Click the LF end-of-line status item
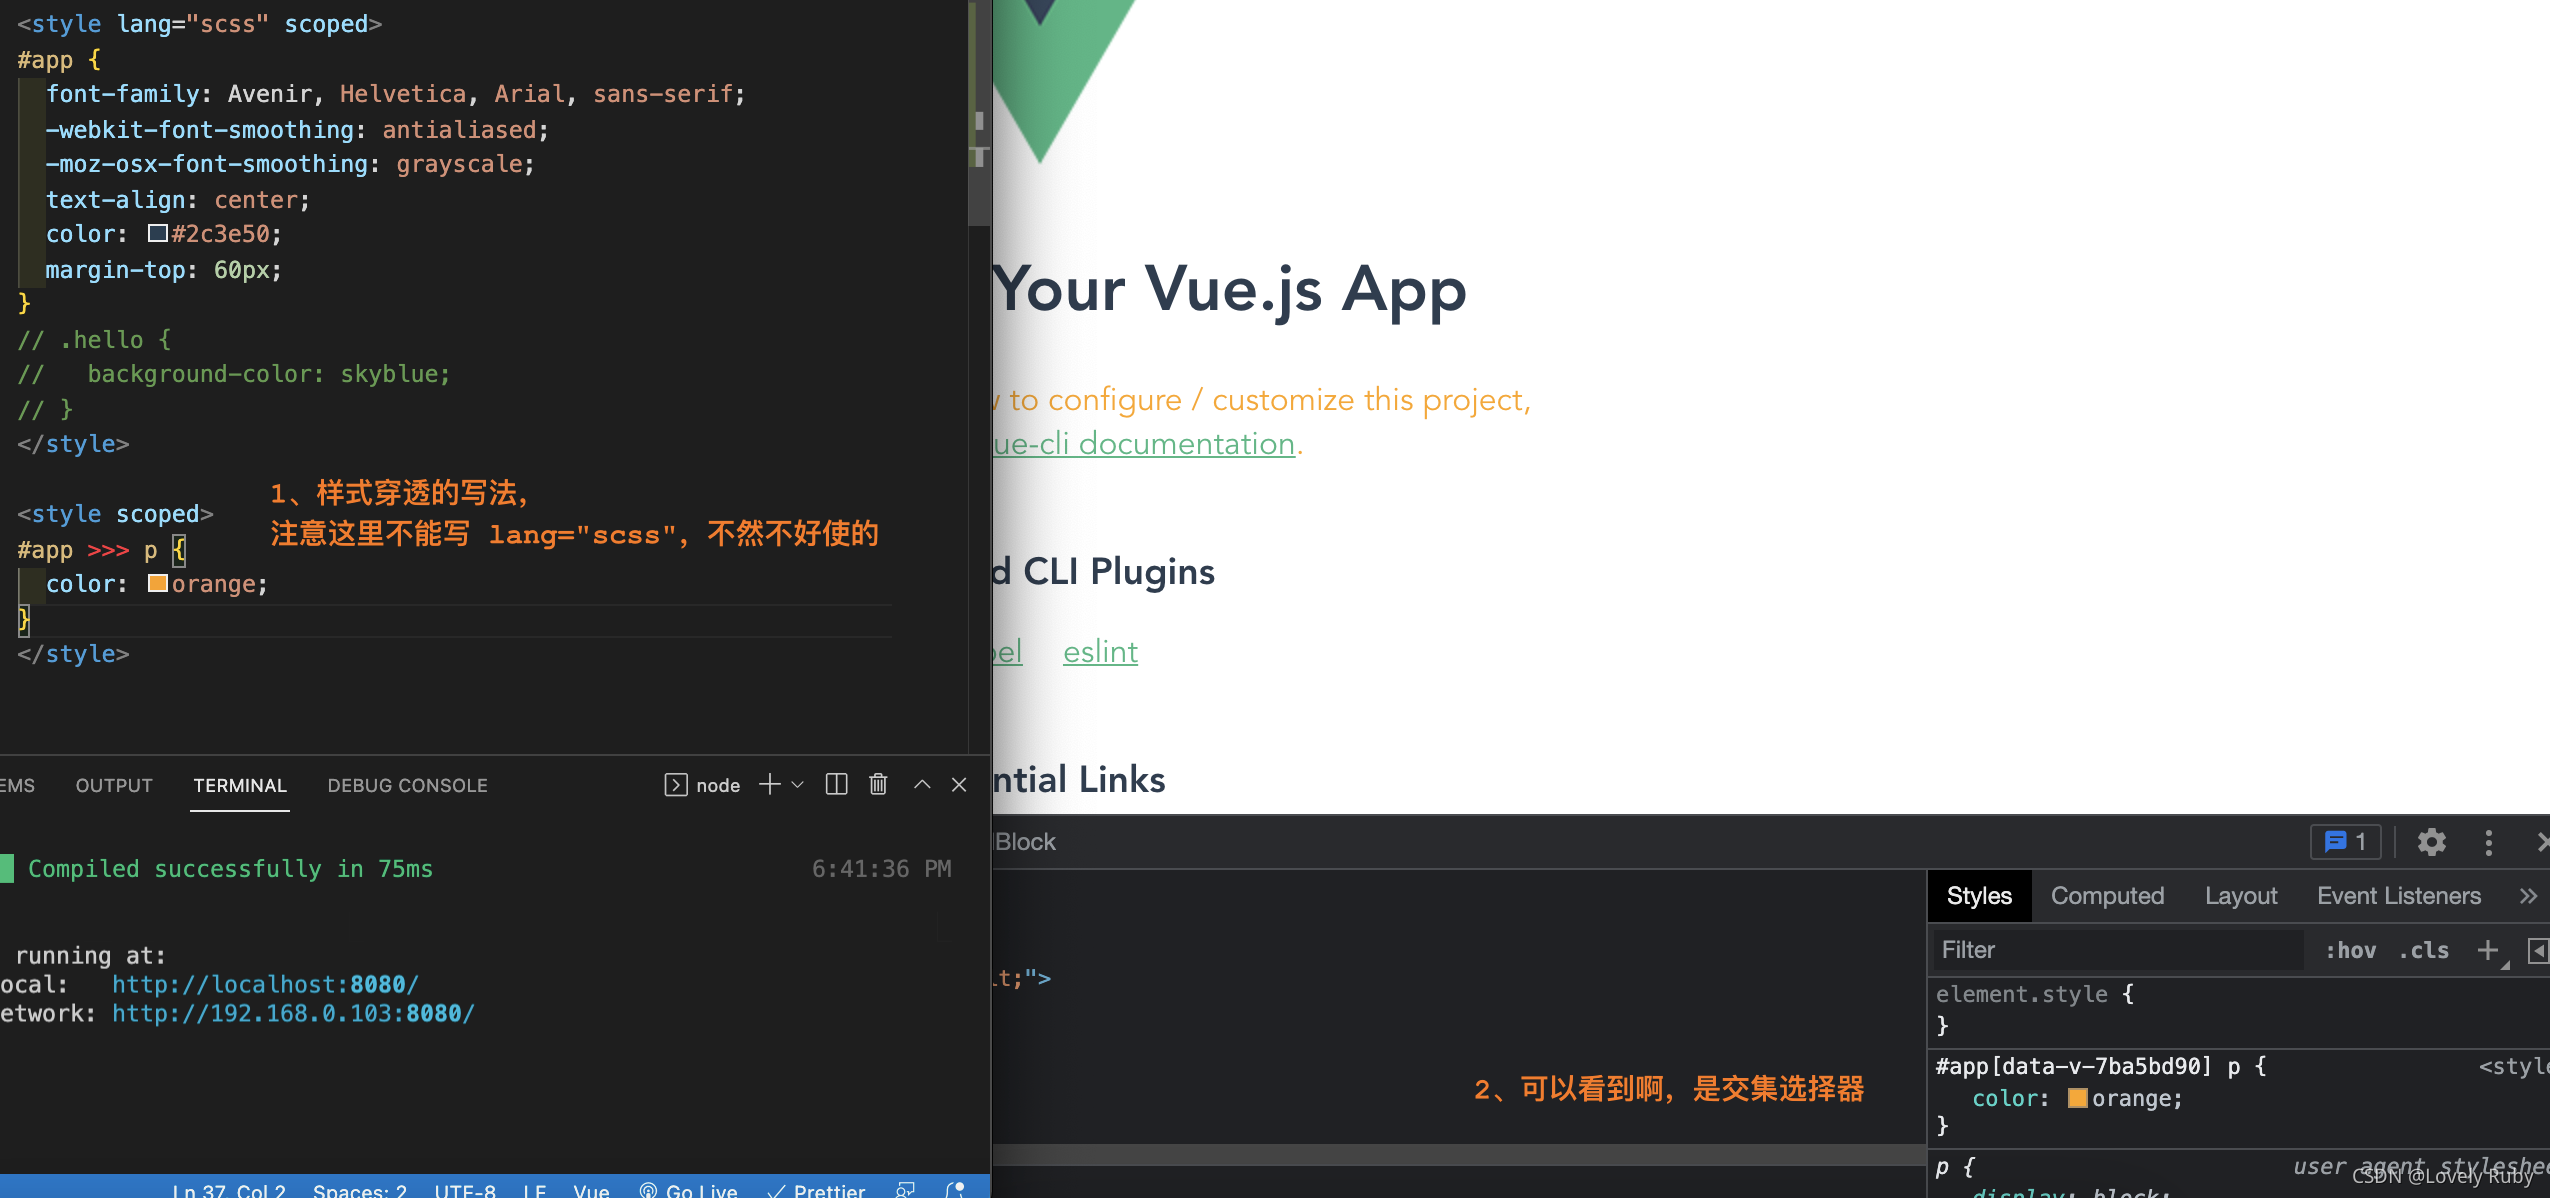The height and width of the screenshot is (1198, 2550). click(535, 1190)
